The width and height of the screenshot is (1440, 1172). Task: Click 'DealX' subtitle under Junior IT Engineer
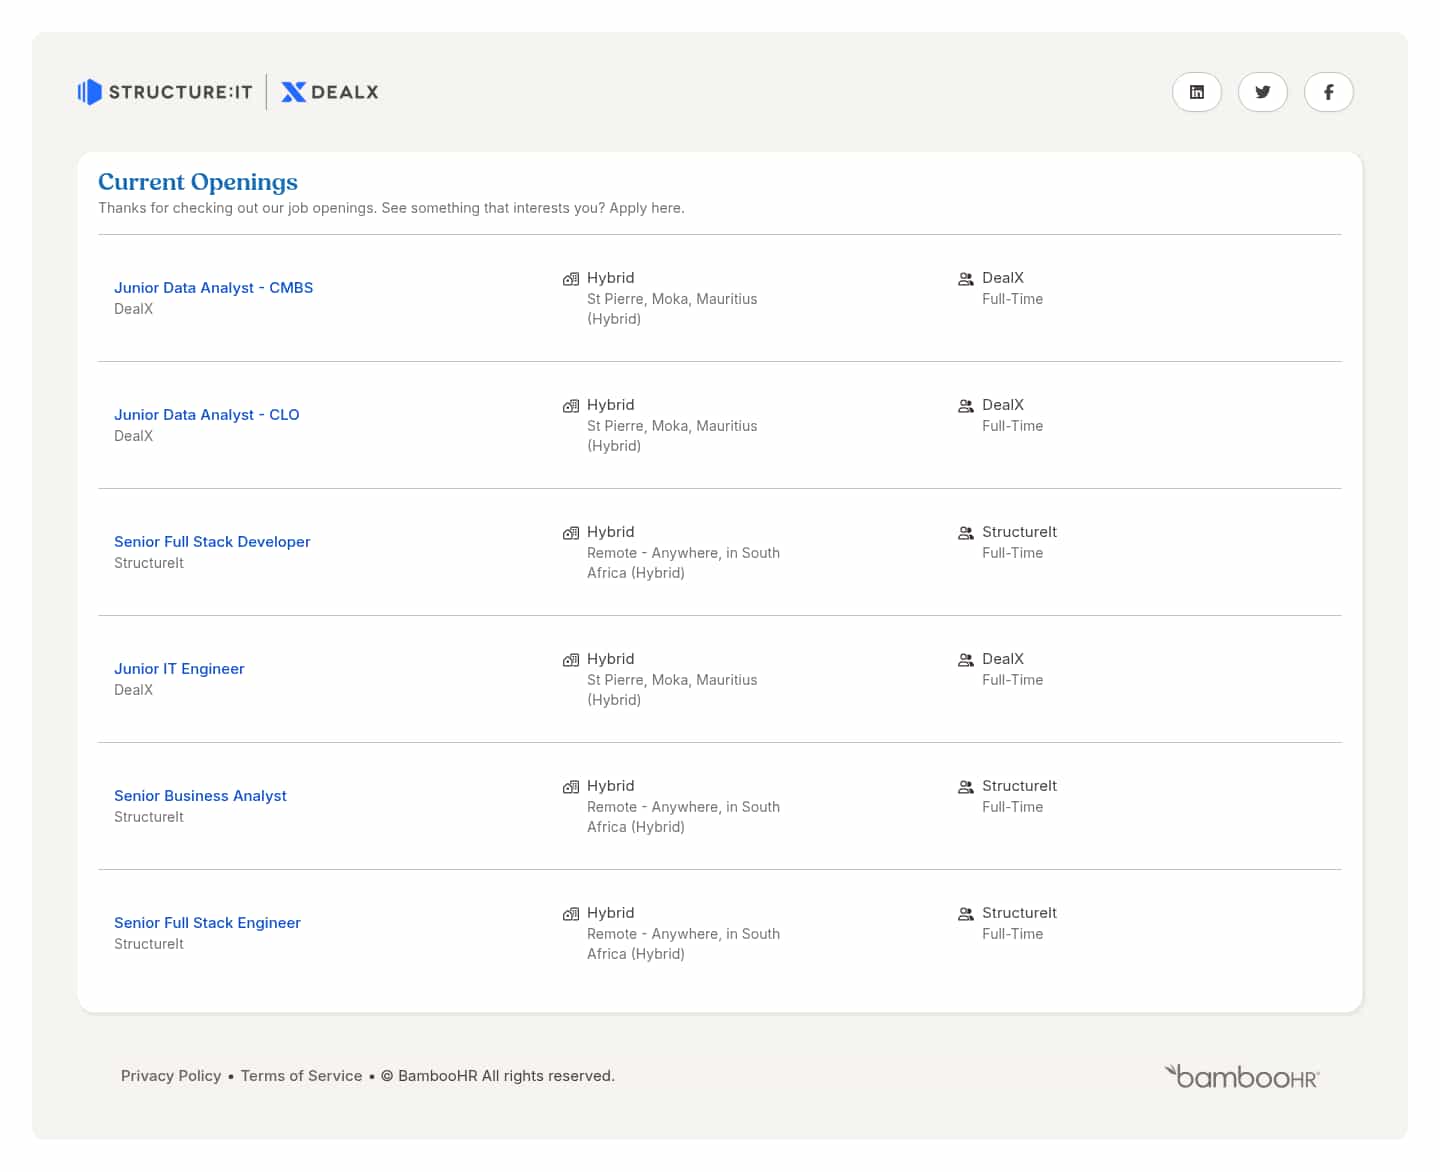(133, 690)
